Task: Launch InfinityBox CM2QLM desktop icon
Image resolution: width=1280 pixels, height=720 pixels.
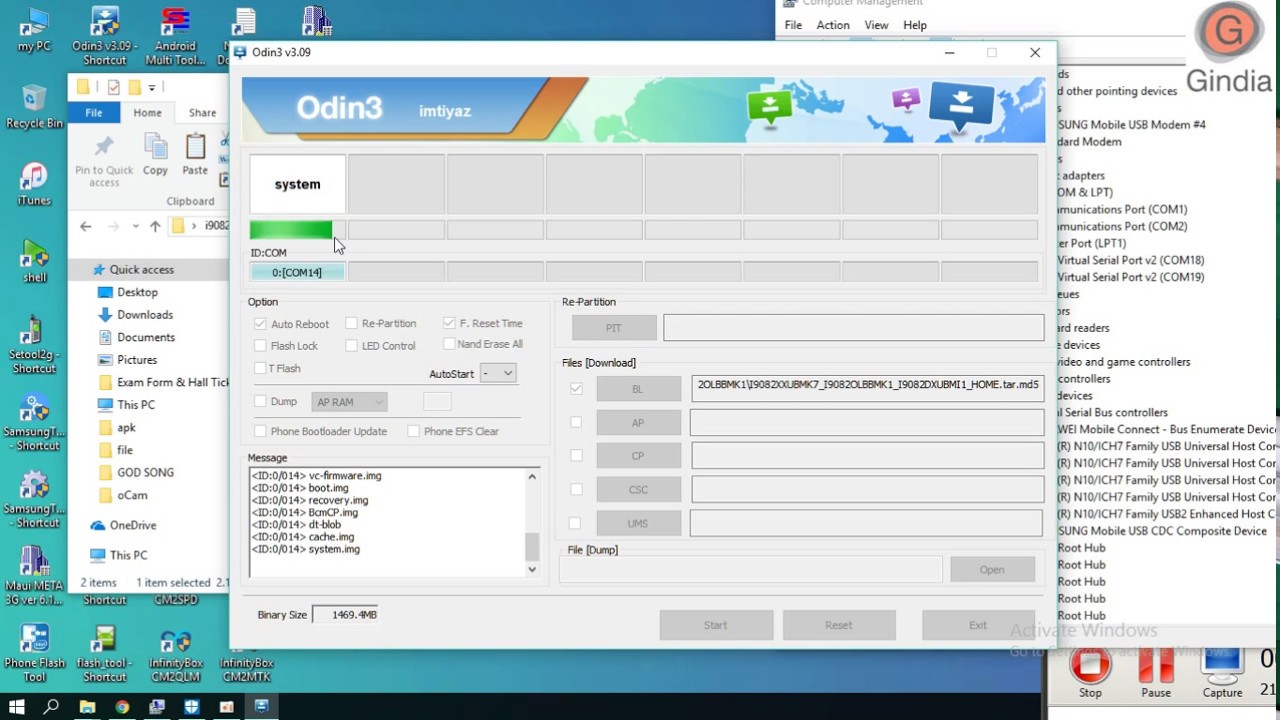Action: [x=175, y=653]
